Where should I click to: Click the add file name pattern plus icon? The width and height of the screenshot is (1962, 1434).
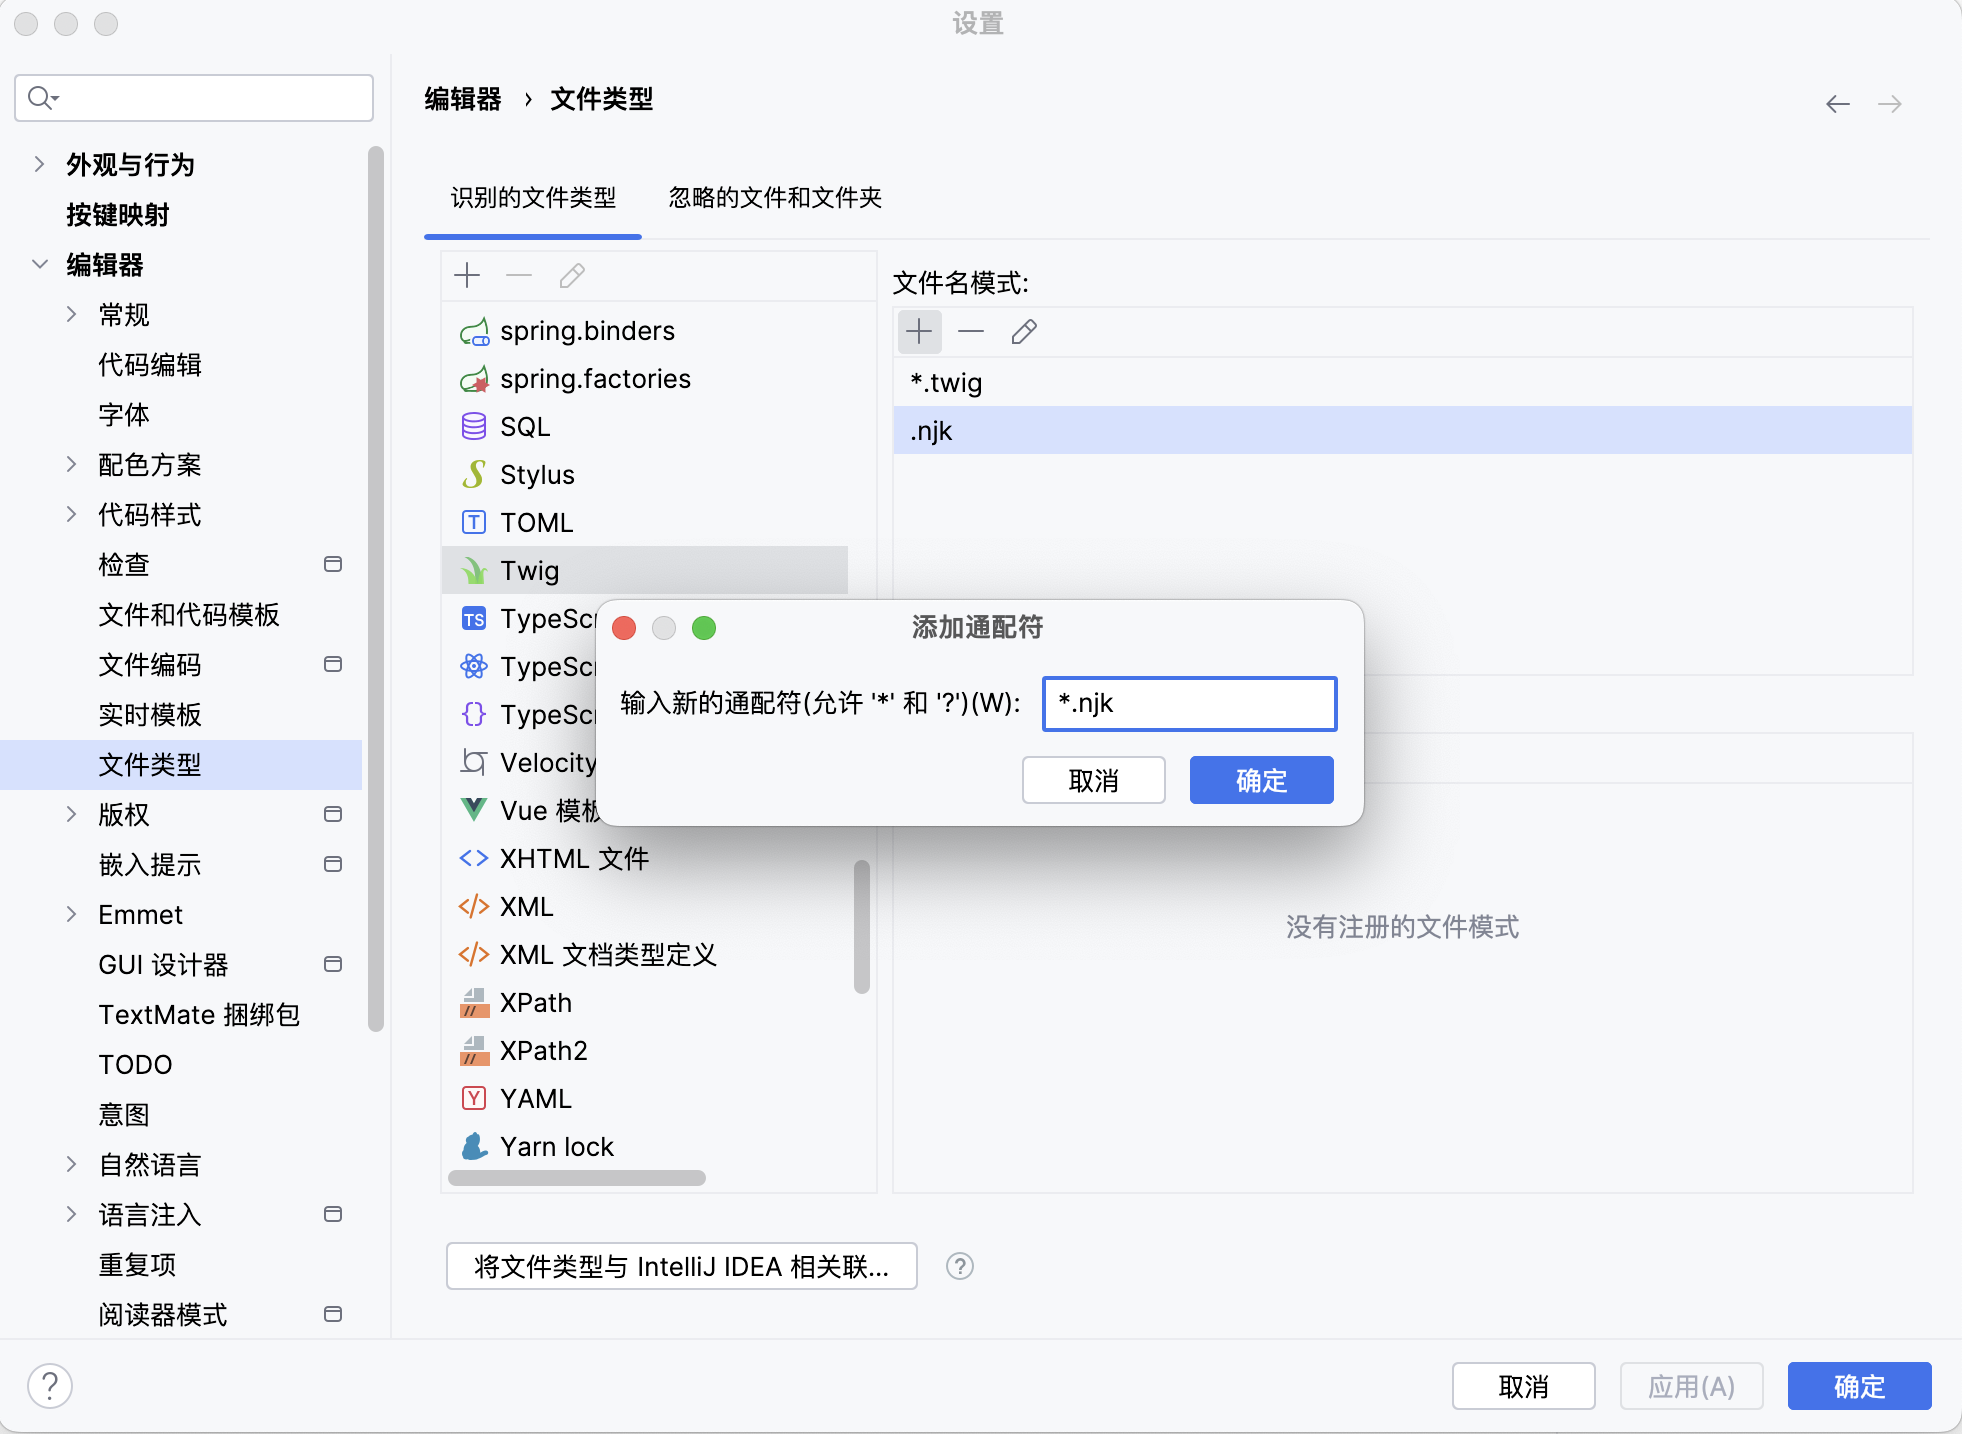(919, 331)
